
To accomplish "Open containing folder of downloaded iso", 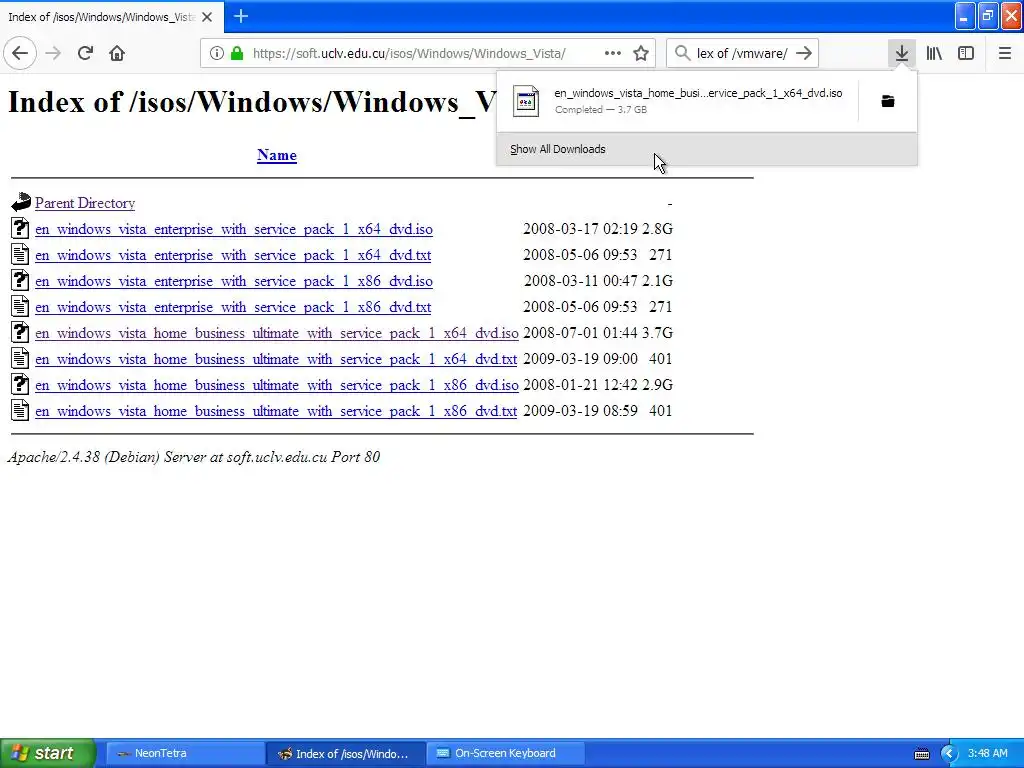I will pyautogui.click(x=888, y=101).
